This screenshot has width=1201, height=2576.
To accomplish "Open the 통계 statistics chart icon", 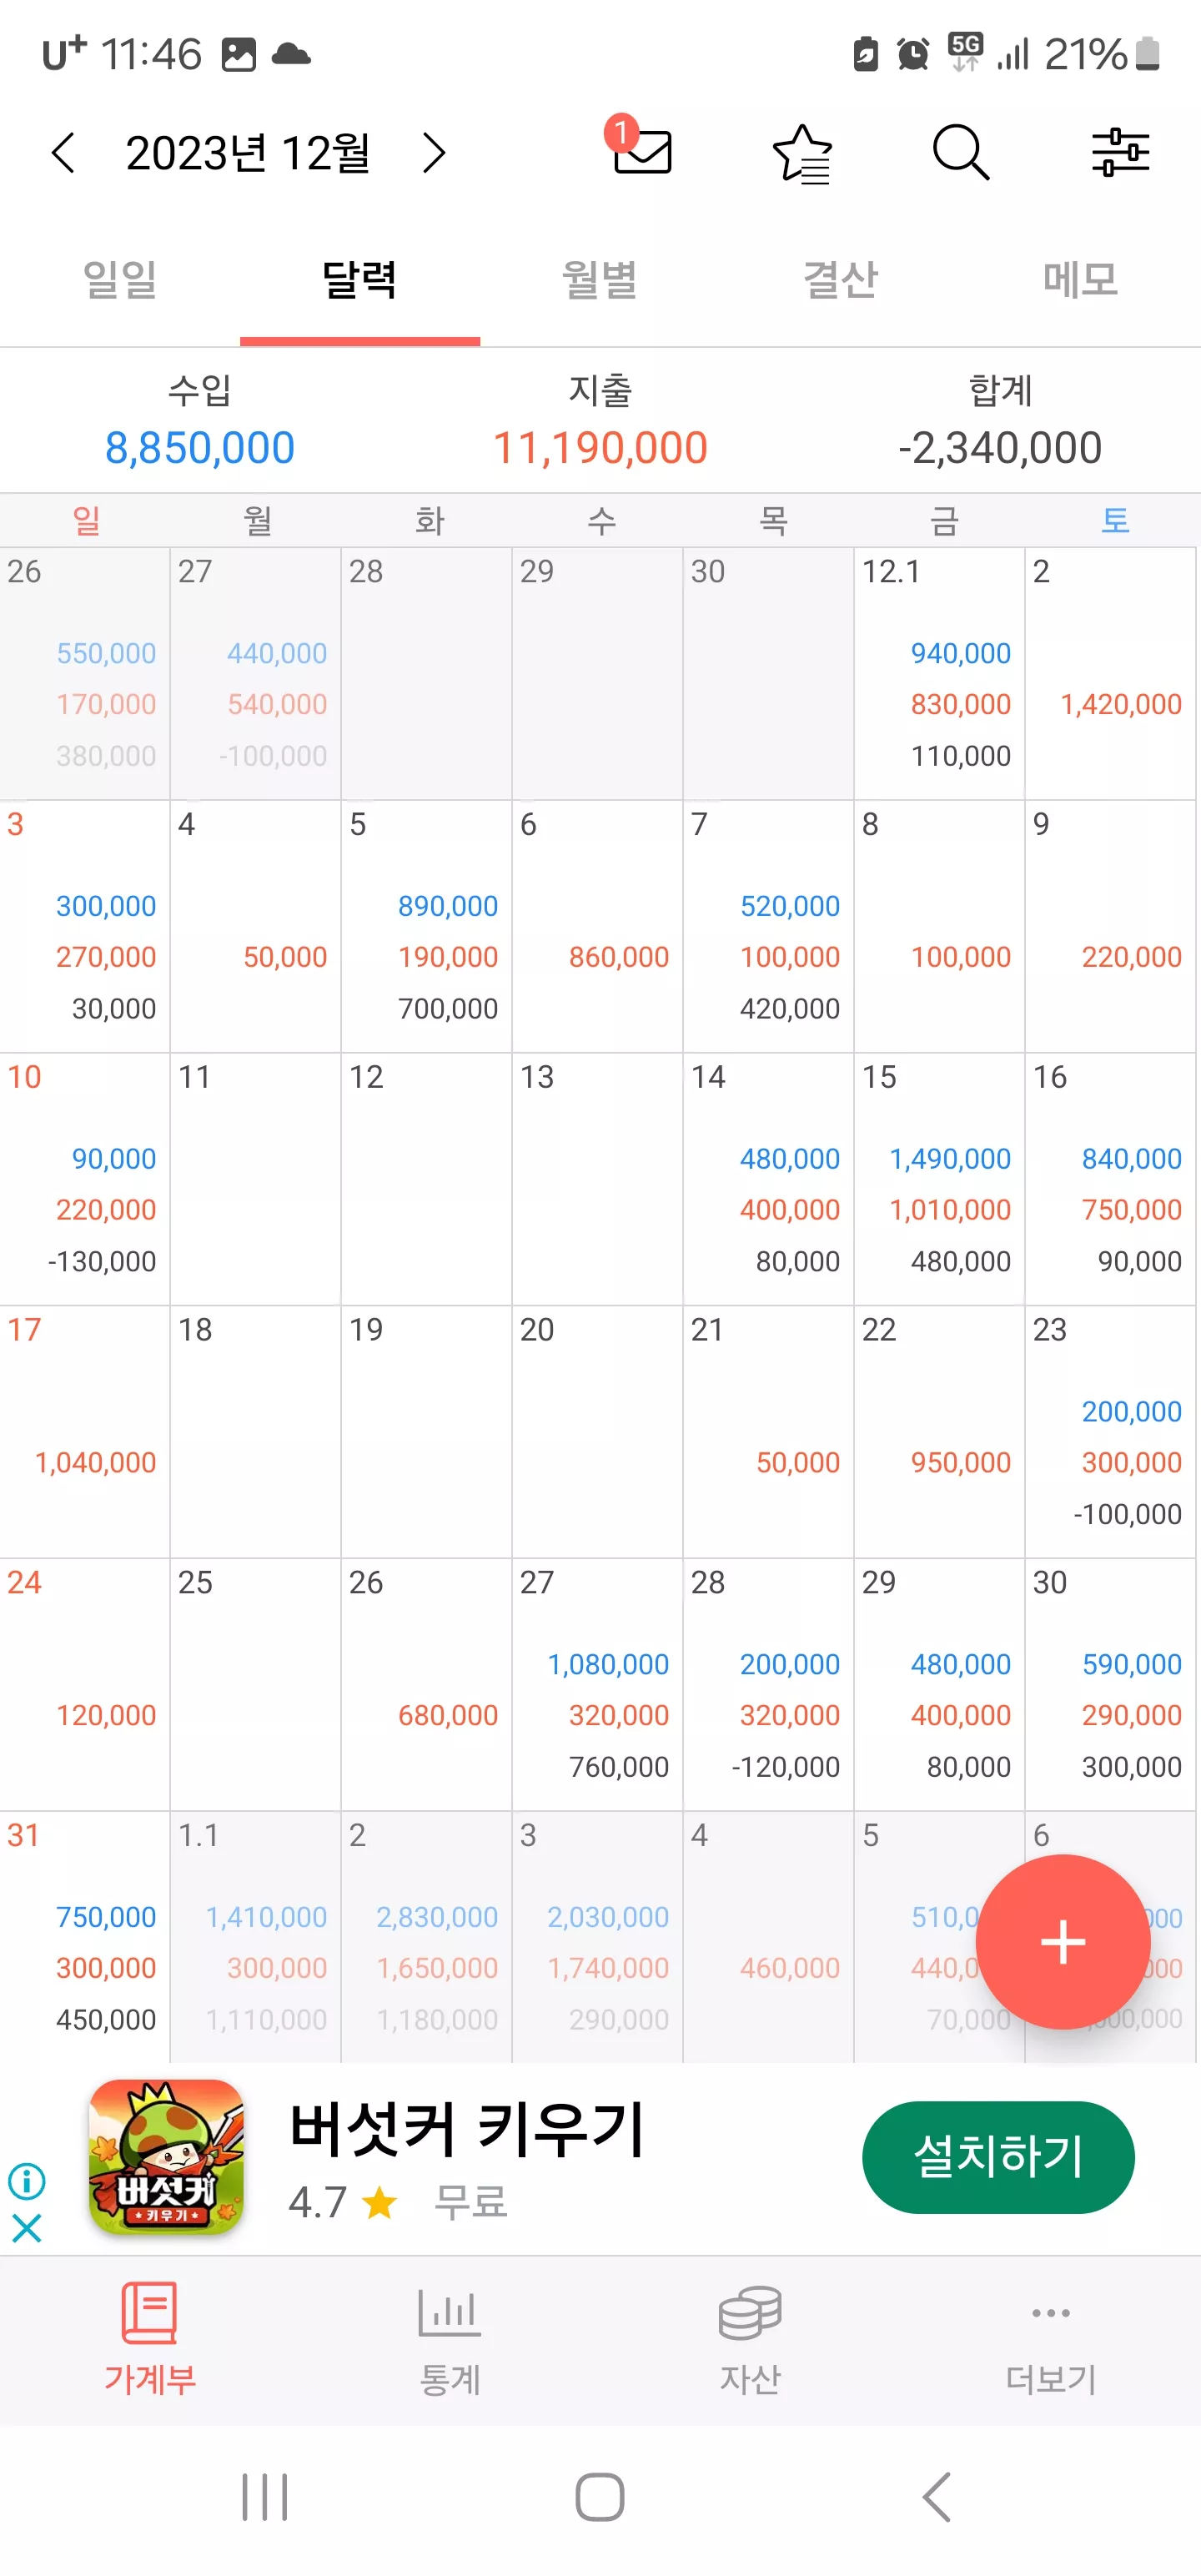I will [x=450, y=2312].
